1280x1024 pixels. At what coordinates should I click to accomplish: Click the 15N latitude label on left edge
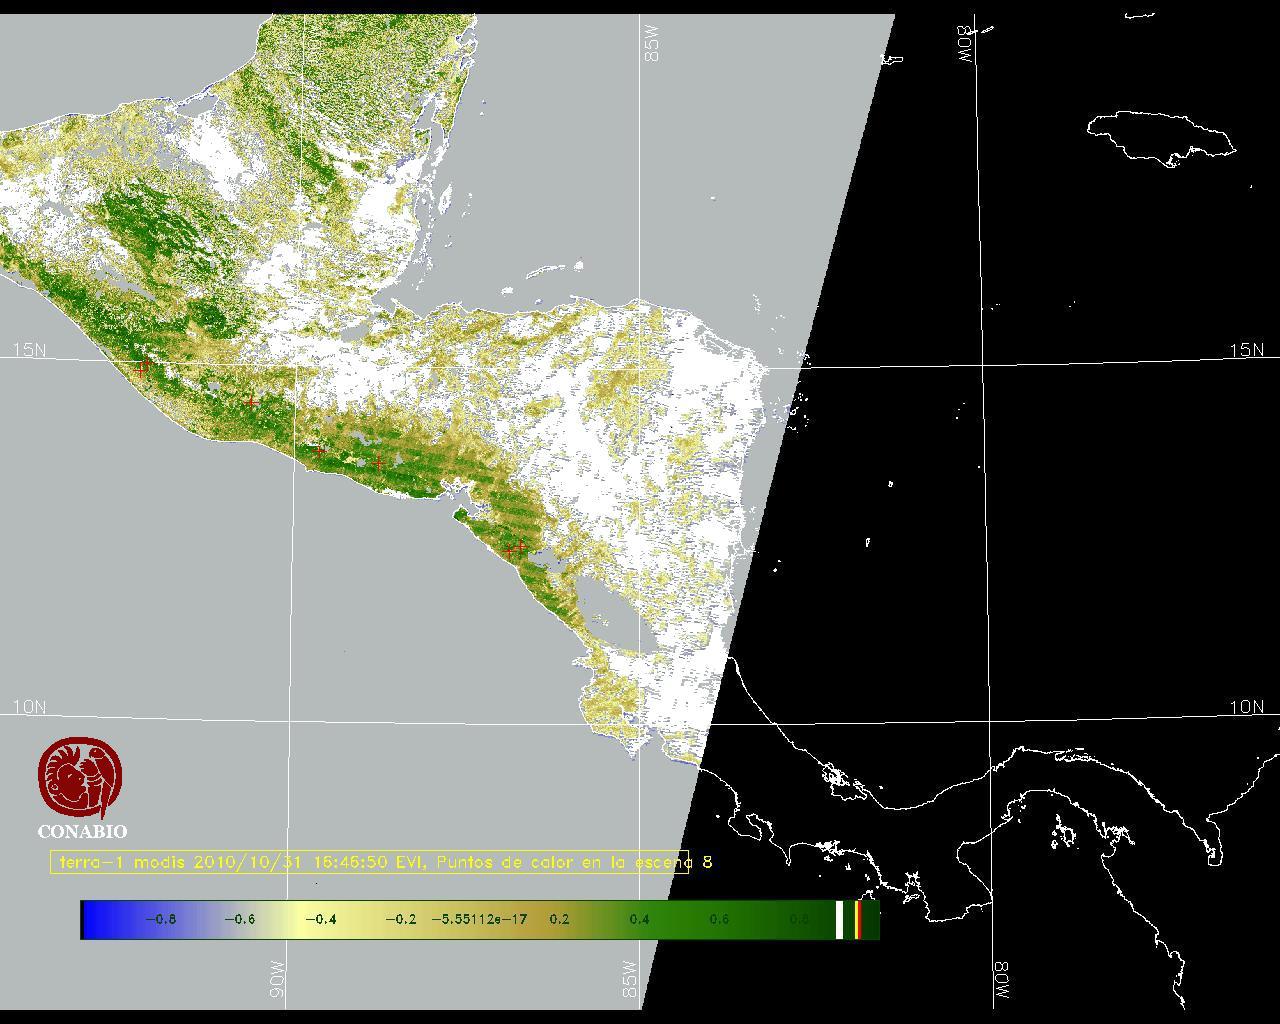click(29, 350)
